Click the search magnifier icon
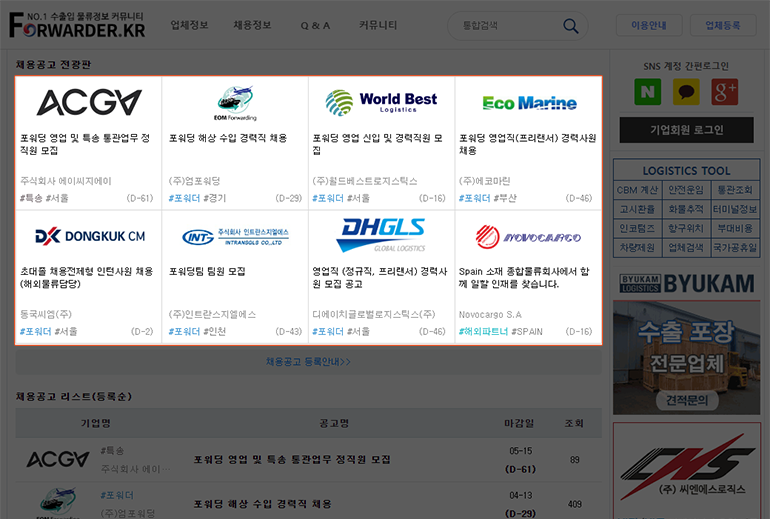Screen dimensions: 770x519 coord(571,26)
